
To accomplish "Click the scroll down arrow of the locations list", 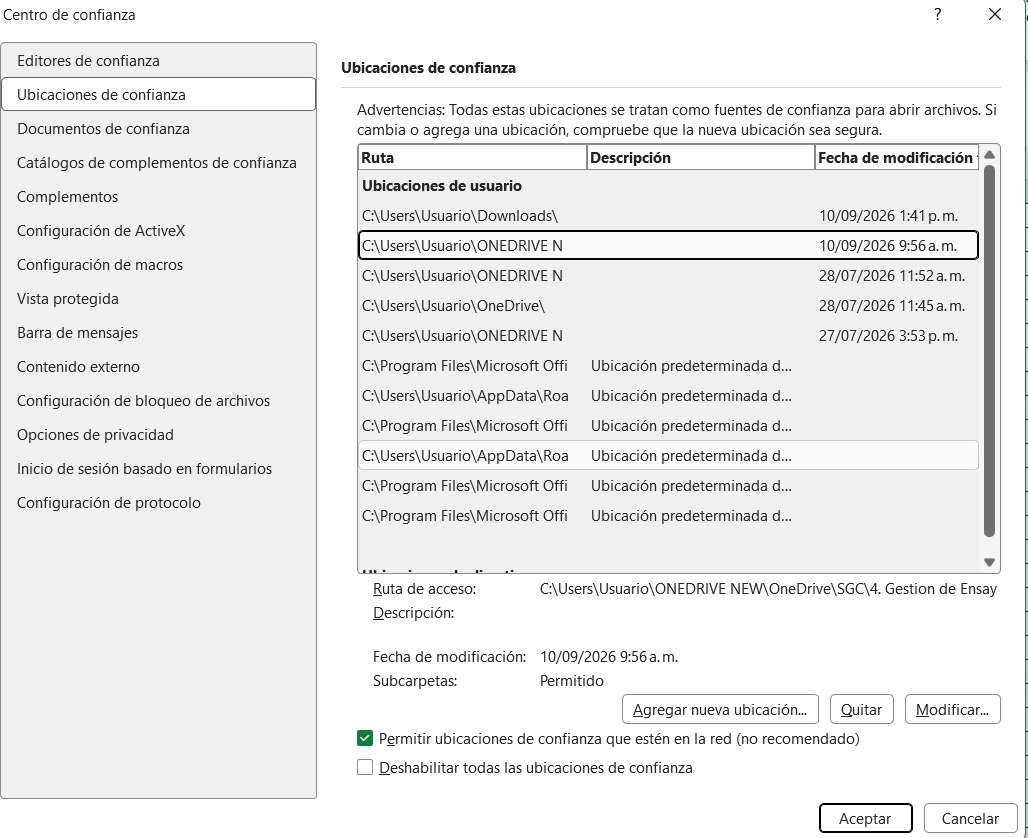I will click(x=989, y=562).
